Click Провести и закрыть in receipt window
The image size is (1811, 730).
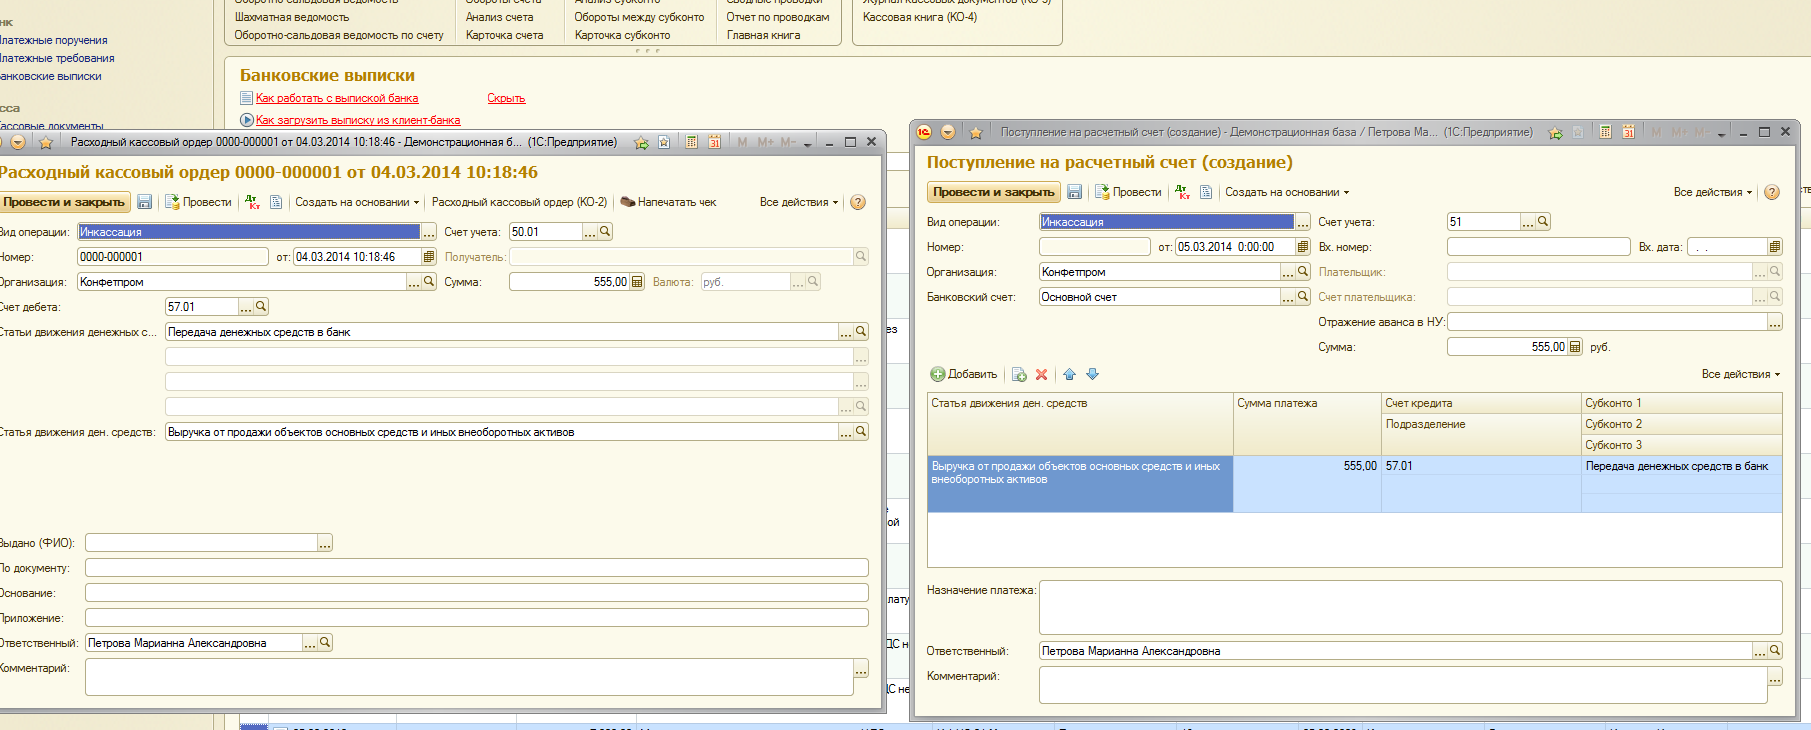point(993,192)
